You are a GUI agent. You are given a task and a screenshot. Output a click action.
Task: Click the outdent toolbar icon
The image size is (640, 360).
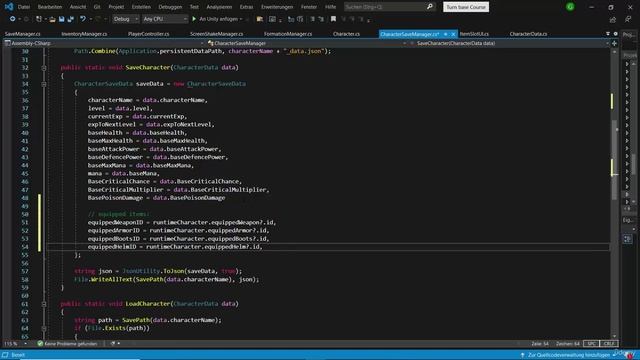pyautogui.click(x=321, y=19)
